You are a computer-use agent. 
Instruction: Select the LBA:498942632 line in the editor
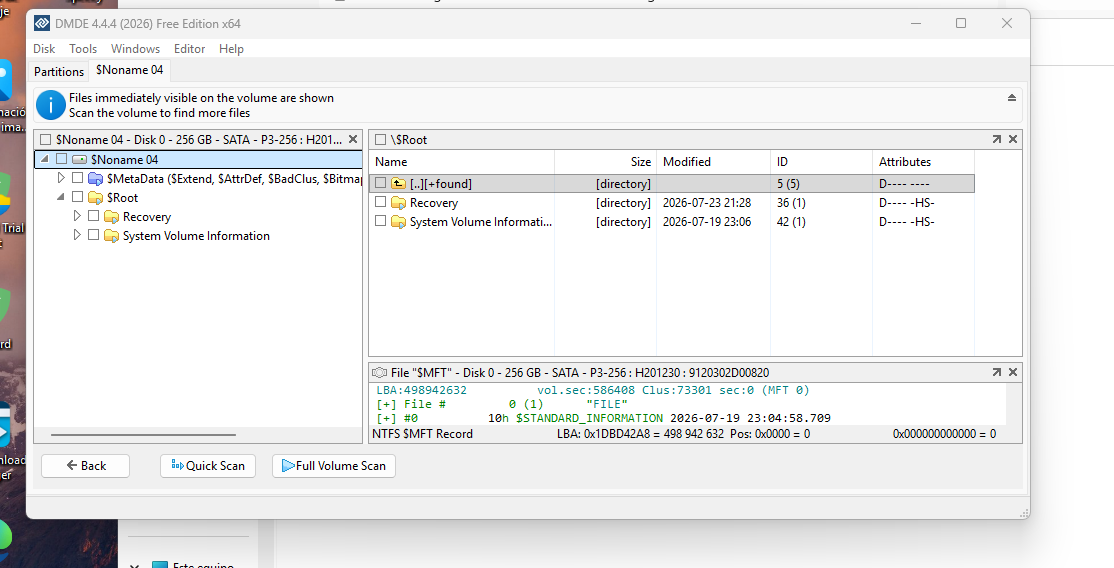[x=421, y=390]
